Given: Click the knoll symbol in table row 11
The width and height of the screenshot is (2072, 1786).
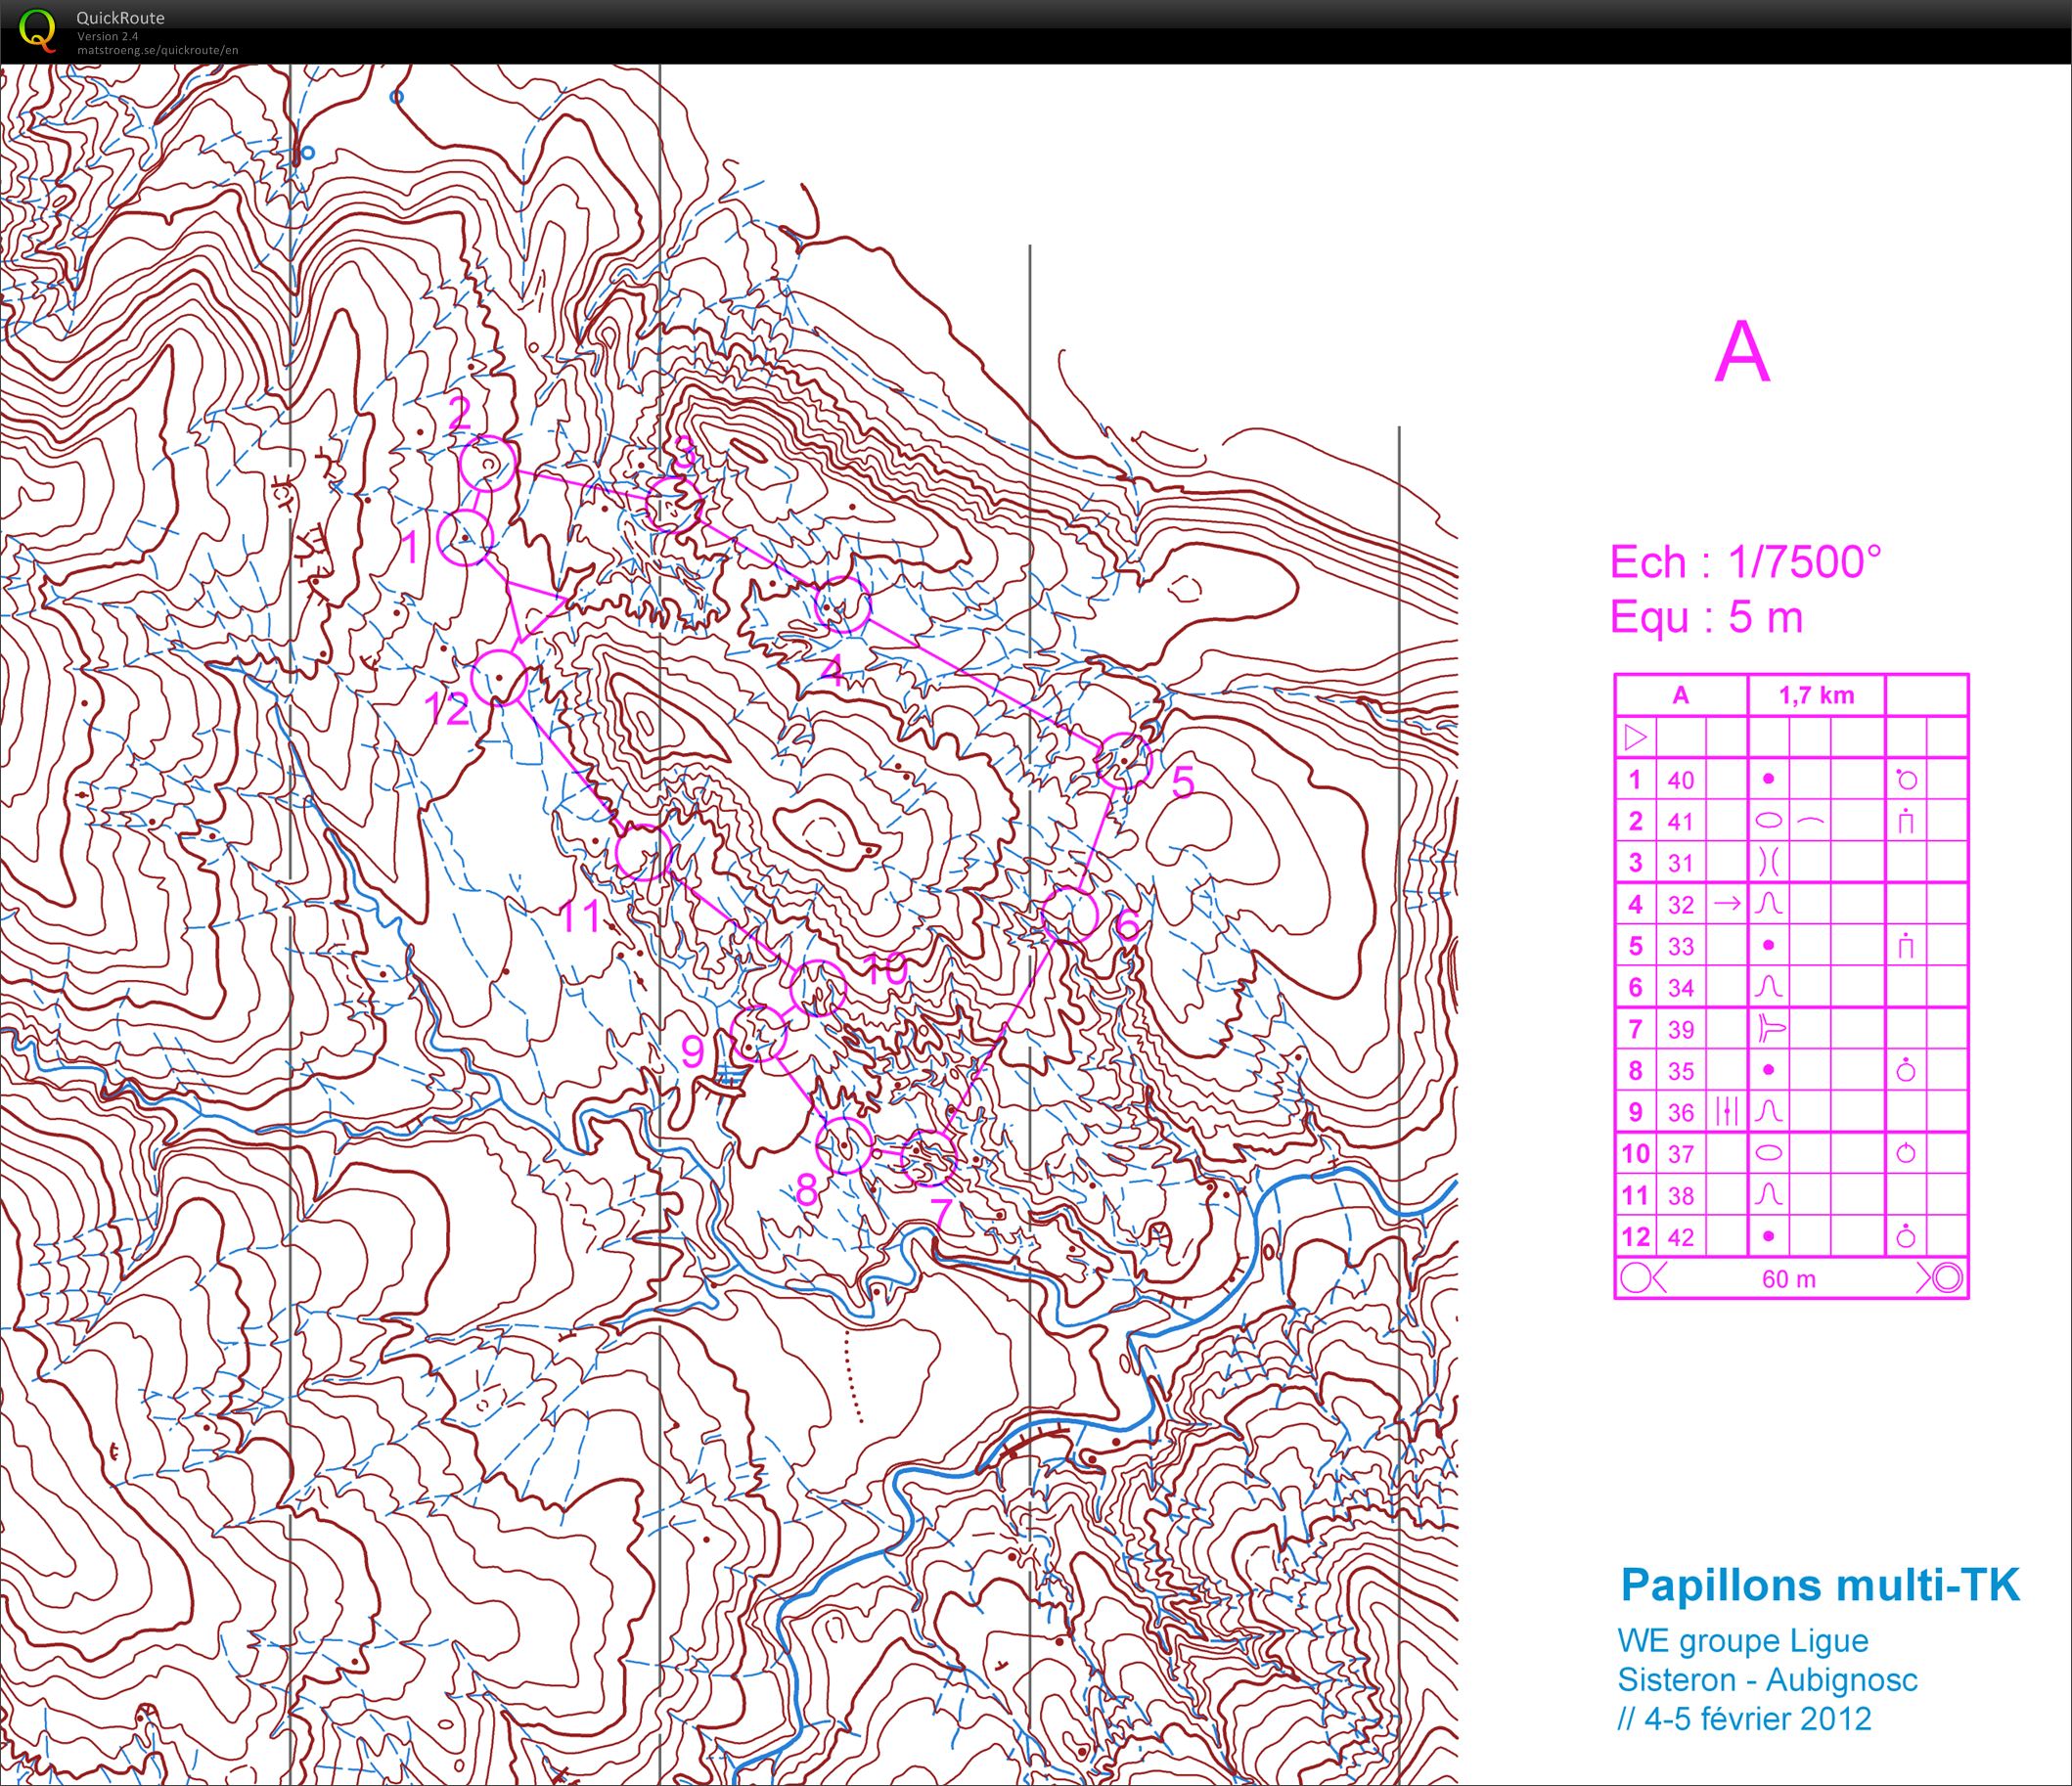Looking at the screenshot, I should (x=1768, y=1195).
